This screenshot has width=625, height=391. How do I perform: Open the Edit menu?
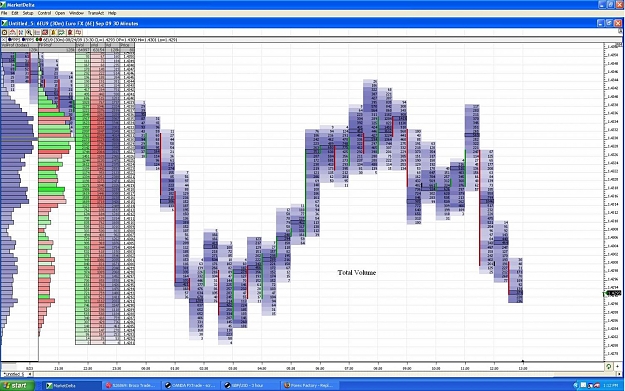point(15,13)
